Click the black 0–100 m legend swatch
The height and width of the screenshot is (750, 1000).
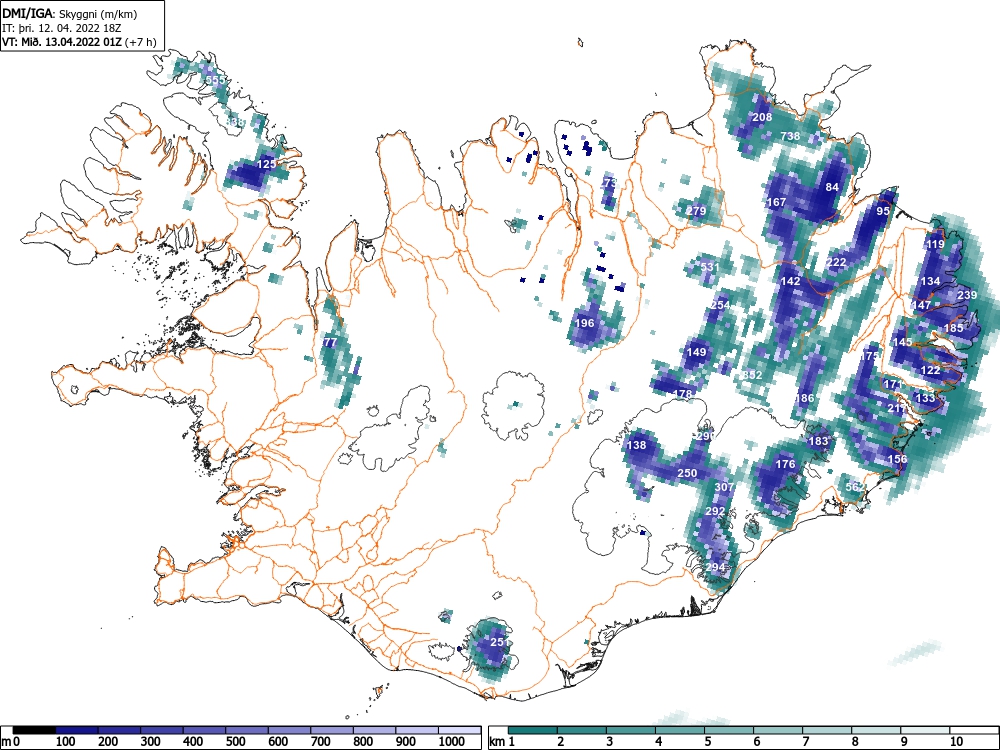[x=34, y=730]
